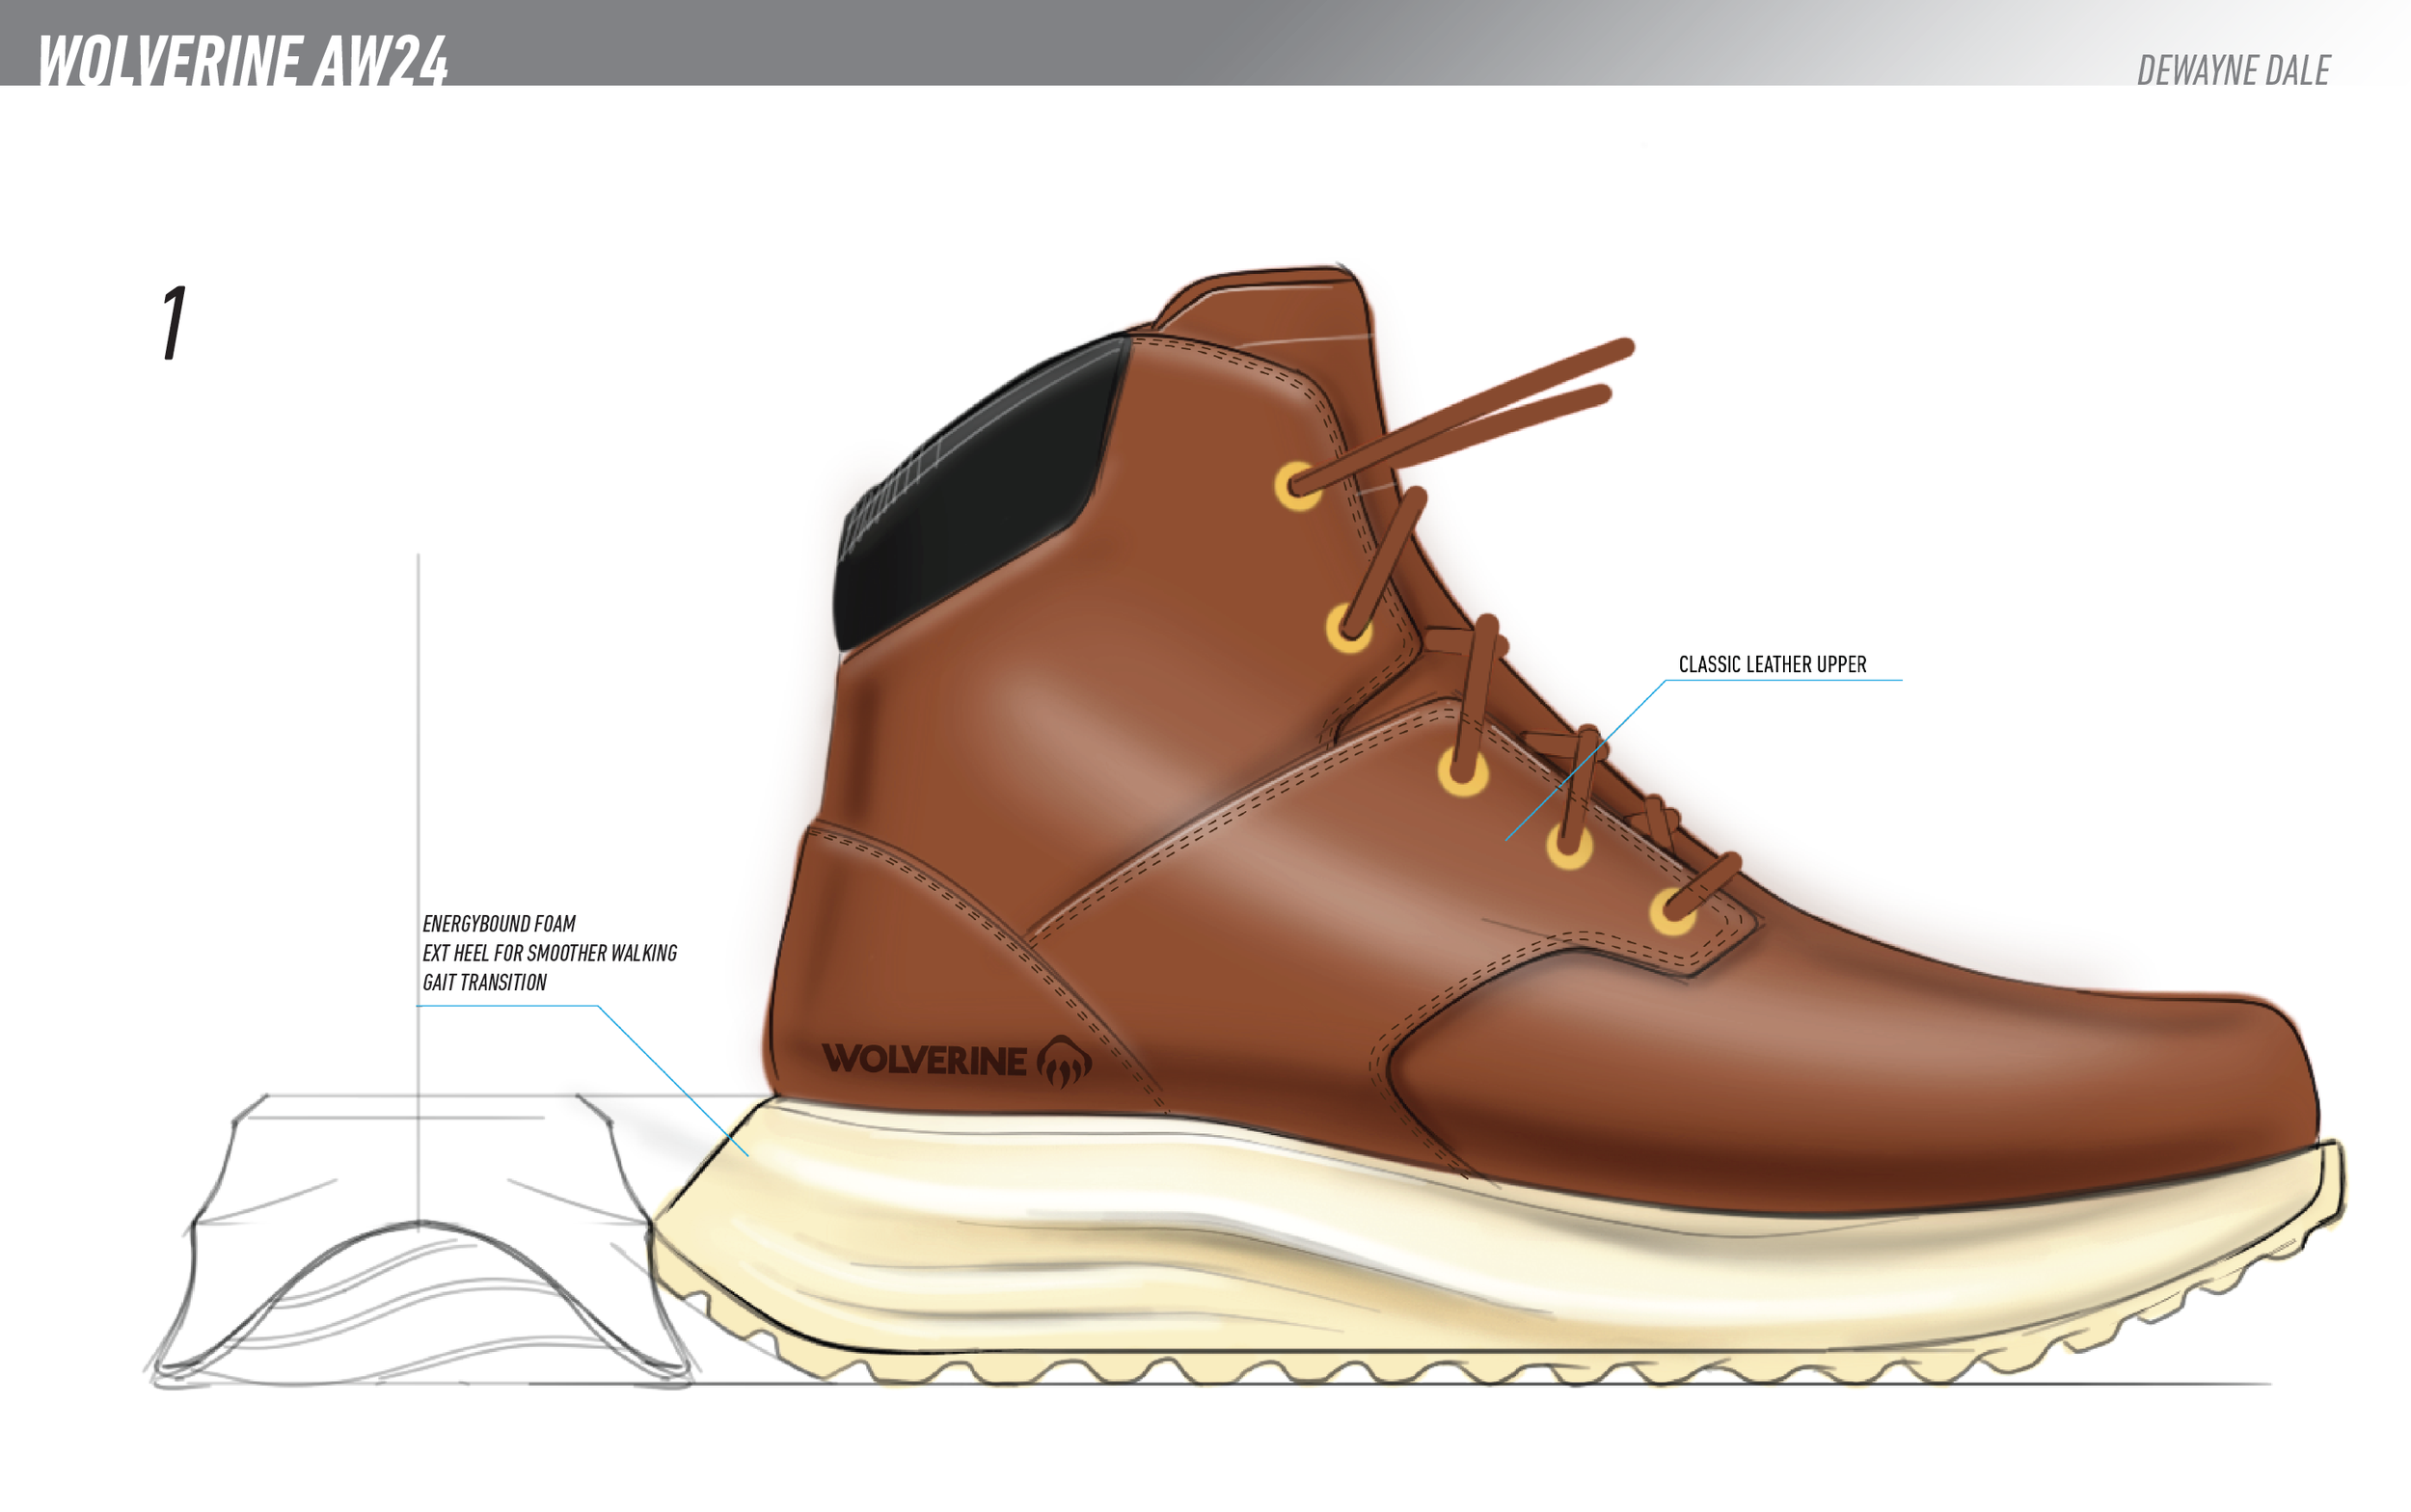2411x1512 pixels.
Task: Click the large number 1 label
Action: click(174, 322)
